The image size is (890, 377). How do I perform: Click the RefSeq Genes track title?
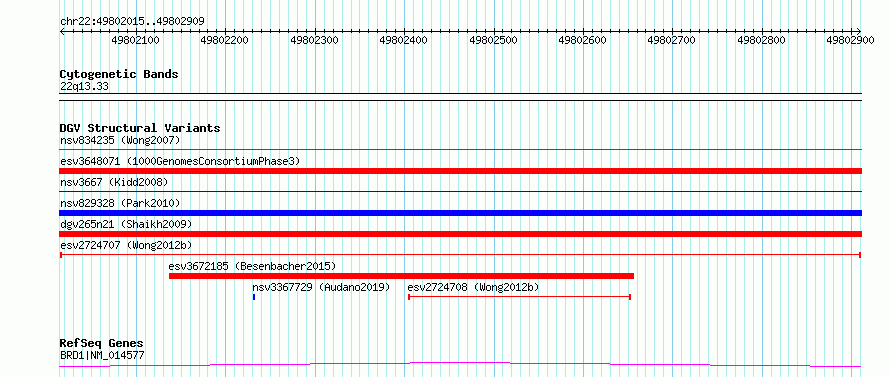coord(102,344)
